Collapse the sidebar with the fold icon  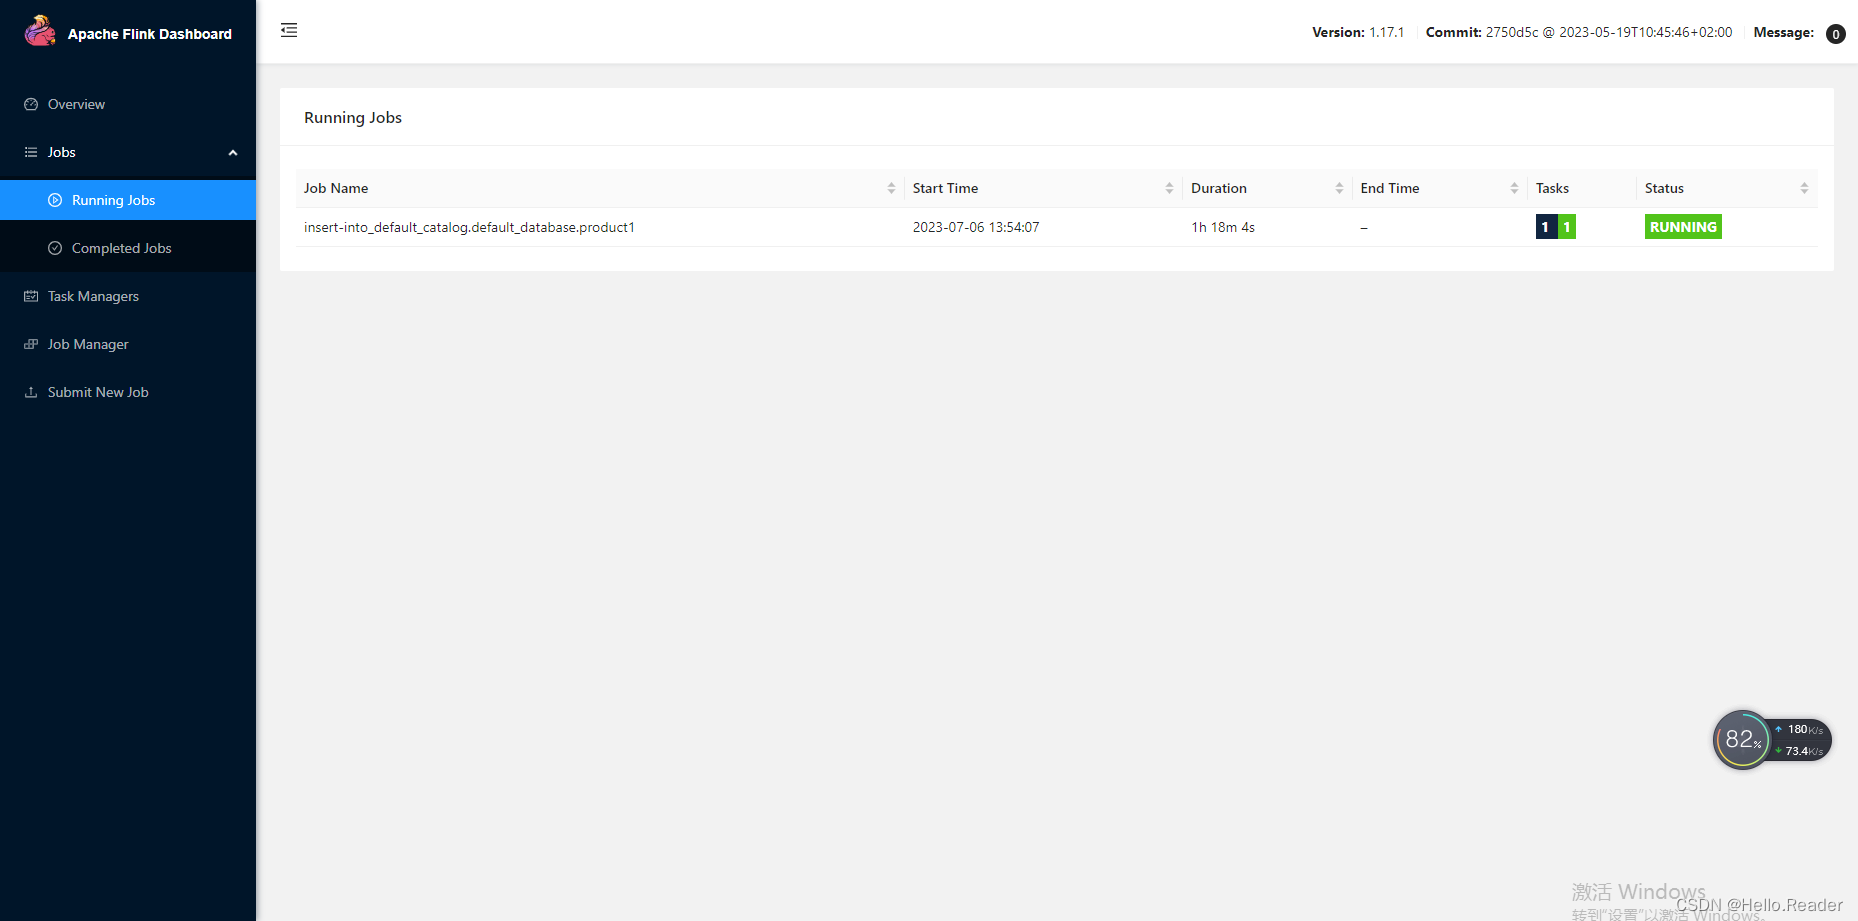point(289,30)
